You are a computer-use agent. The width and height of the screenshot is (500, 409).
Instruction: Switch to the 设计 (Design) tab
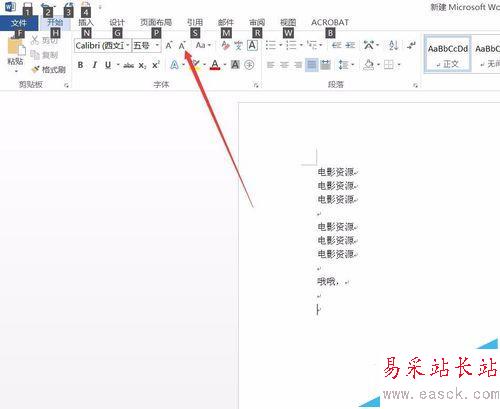pos(117,22)
